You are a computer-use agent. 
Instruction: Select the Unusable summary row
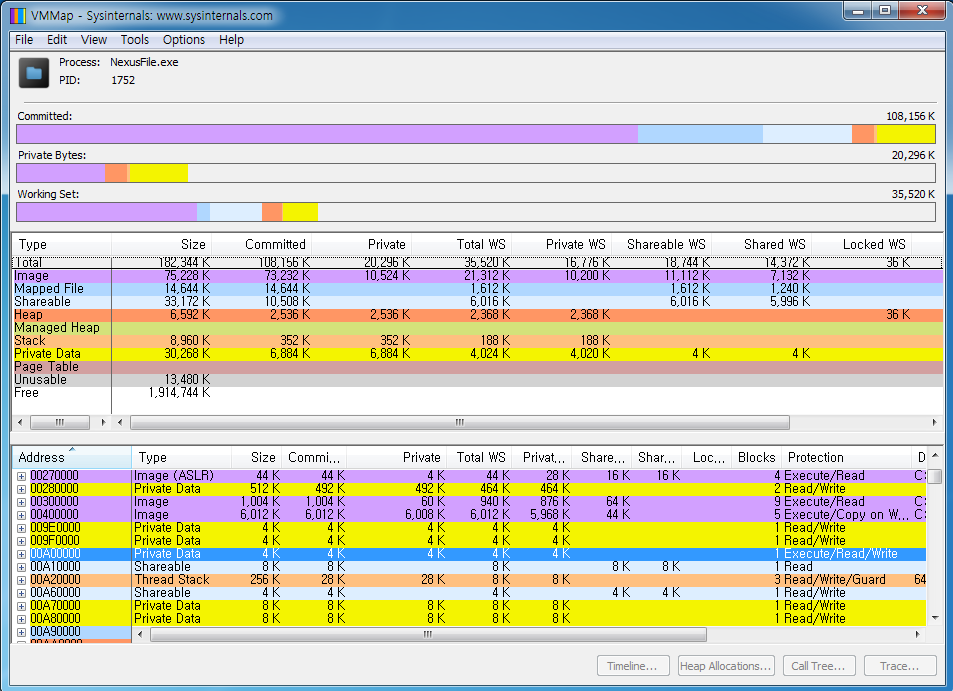tap(477, 380)
